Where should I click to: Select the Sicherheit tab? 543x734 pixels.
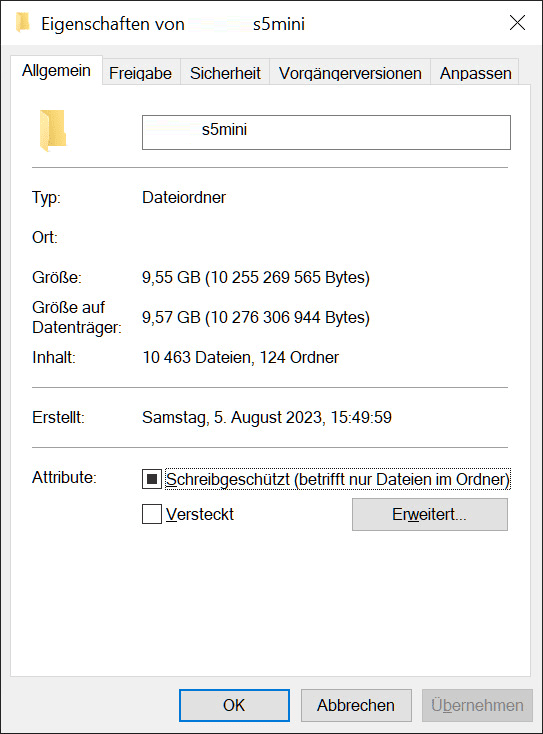tap(225, 73)
